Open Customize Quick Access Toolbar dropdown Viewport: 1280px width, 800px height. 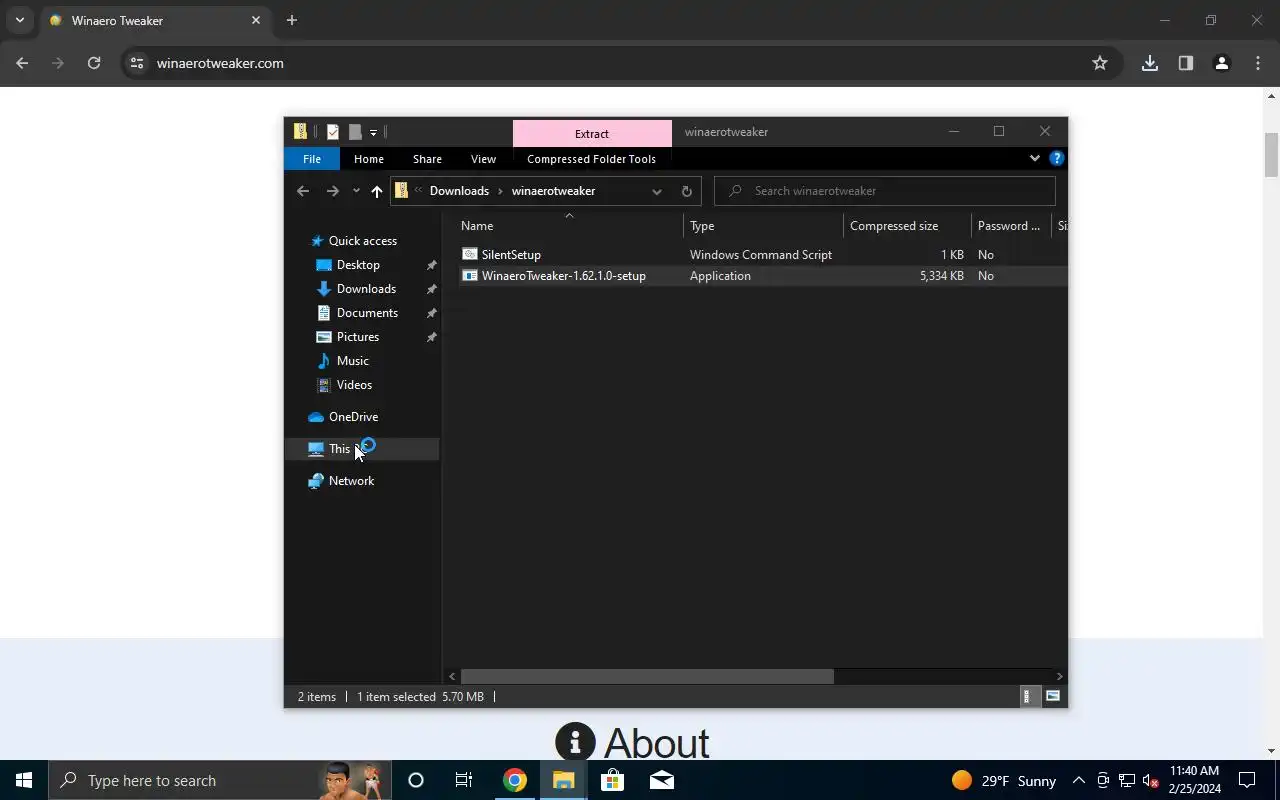point(373,132)
